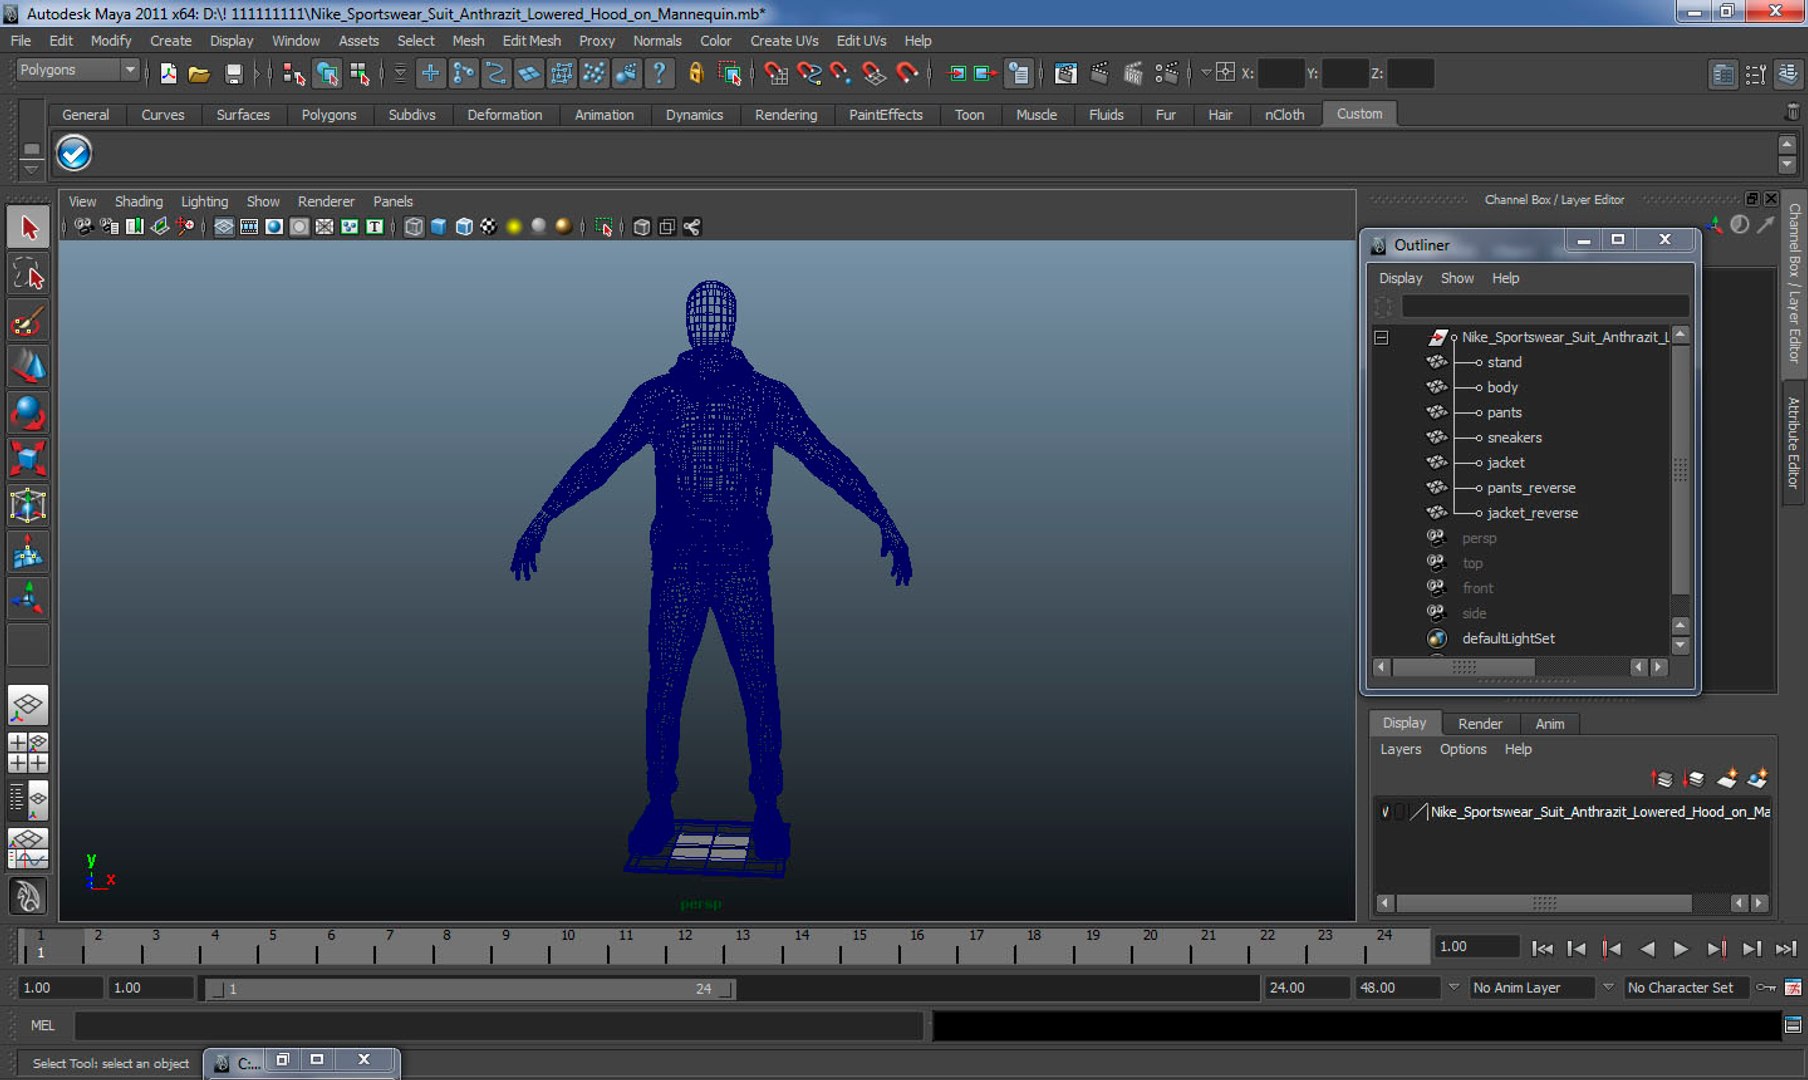Collapse the Nike_Sportswear_Suit group in Outliner

(x=1381, y=338)
